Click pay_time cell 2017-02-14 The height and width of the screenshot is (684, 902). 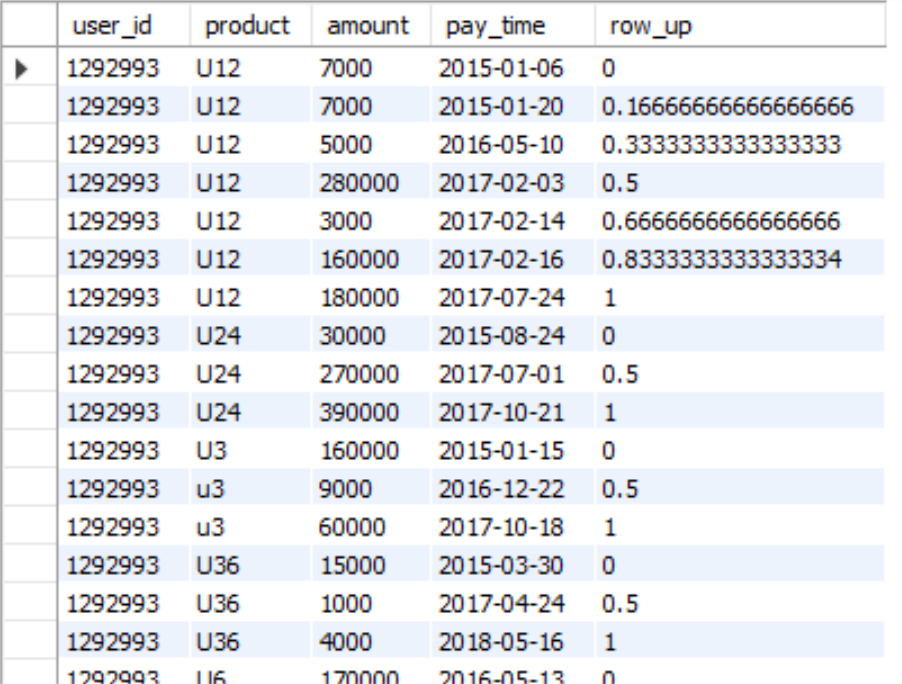click(512, 221)
